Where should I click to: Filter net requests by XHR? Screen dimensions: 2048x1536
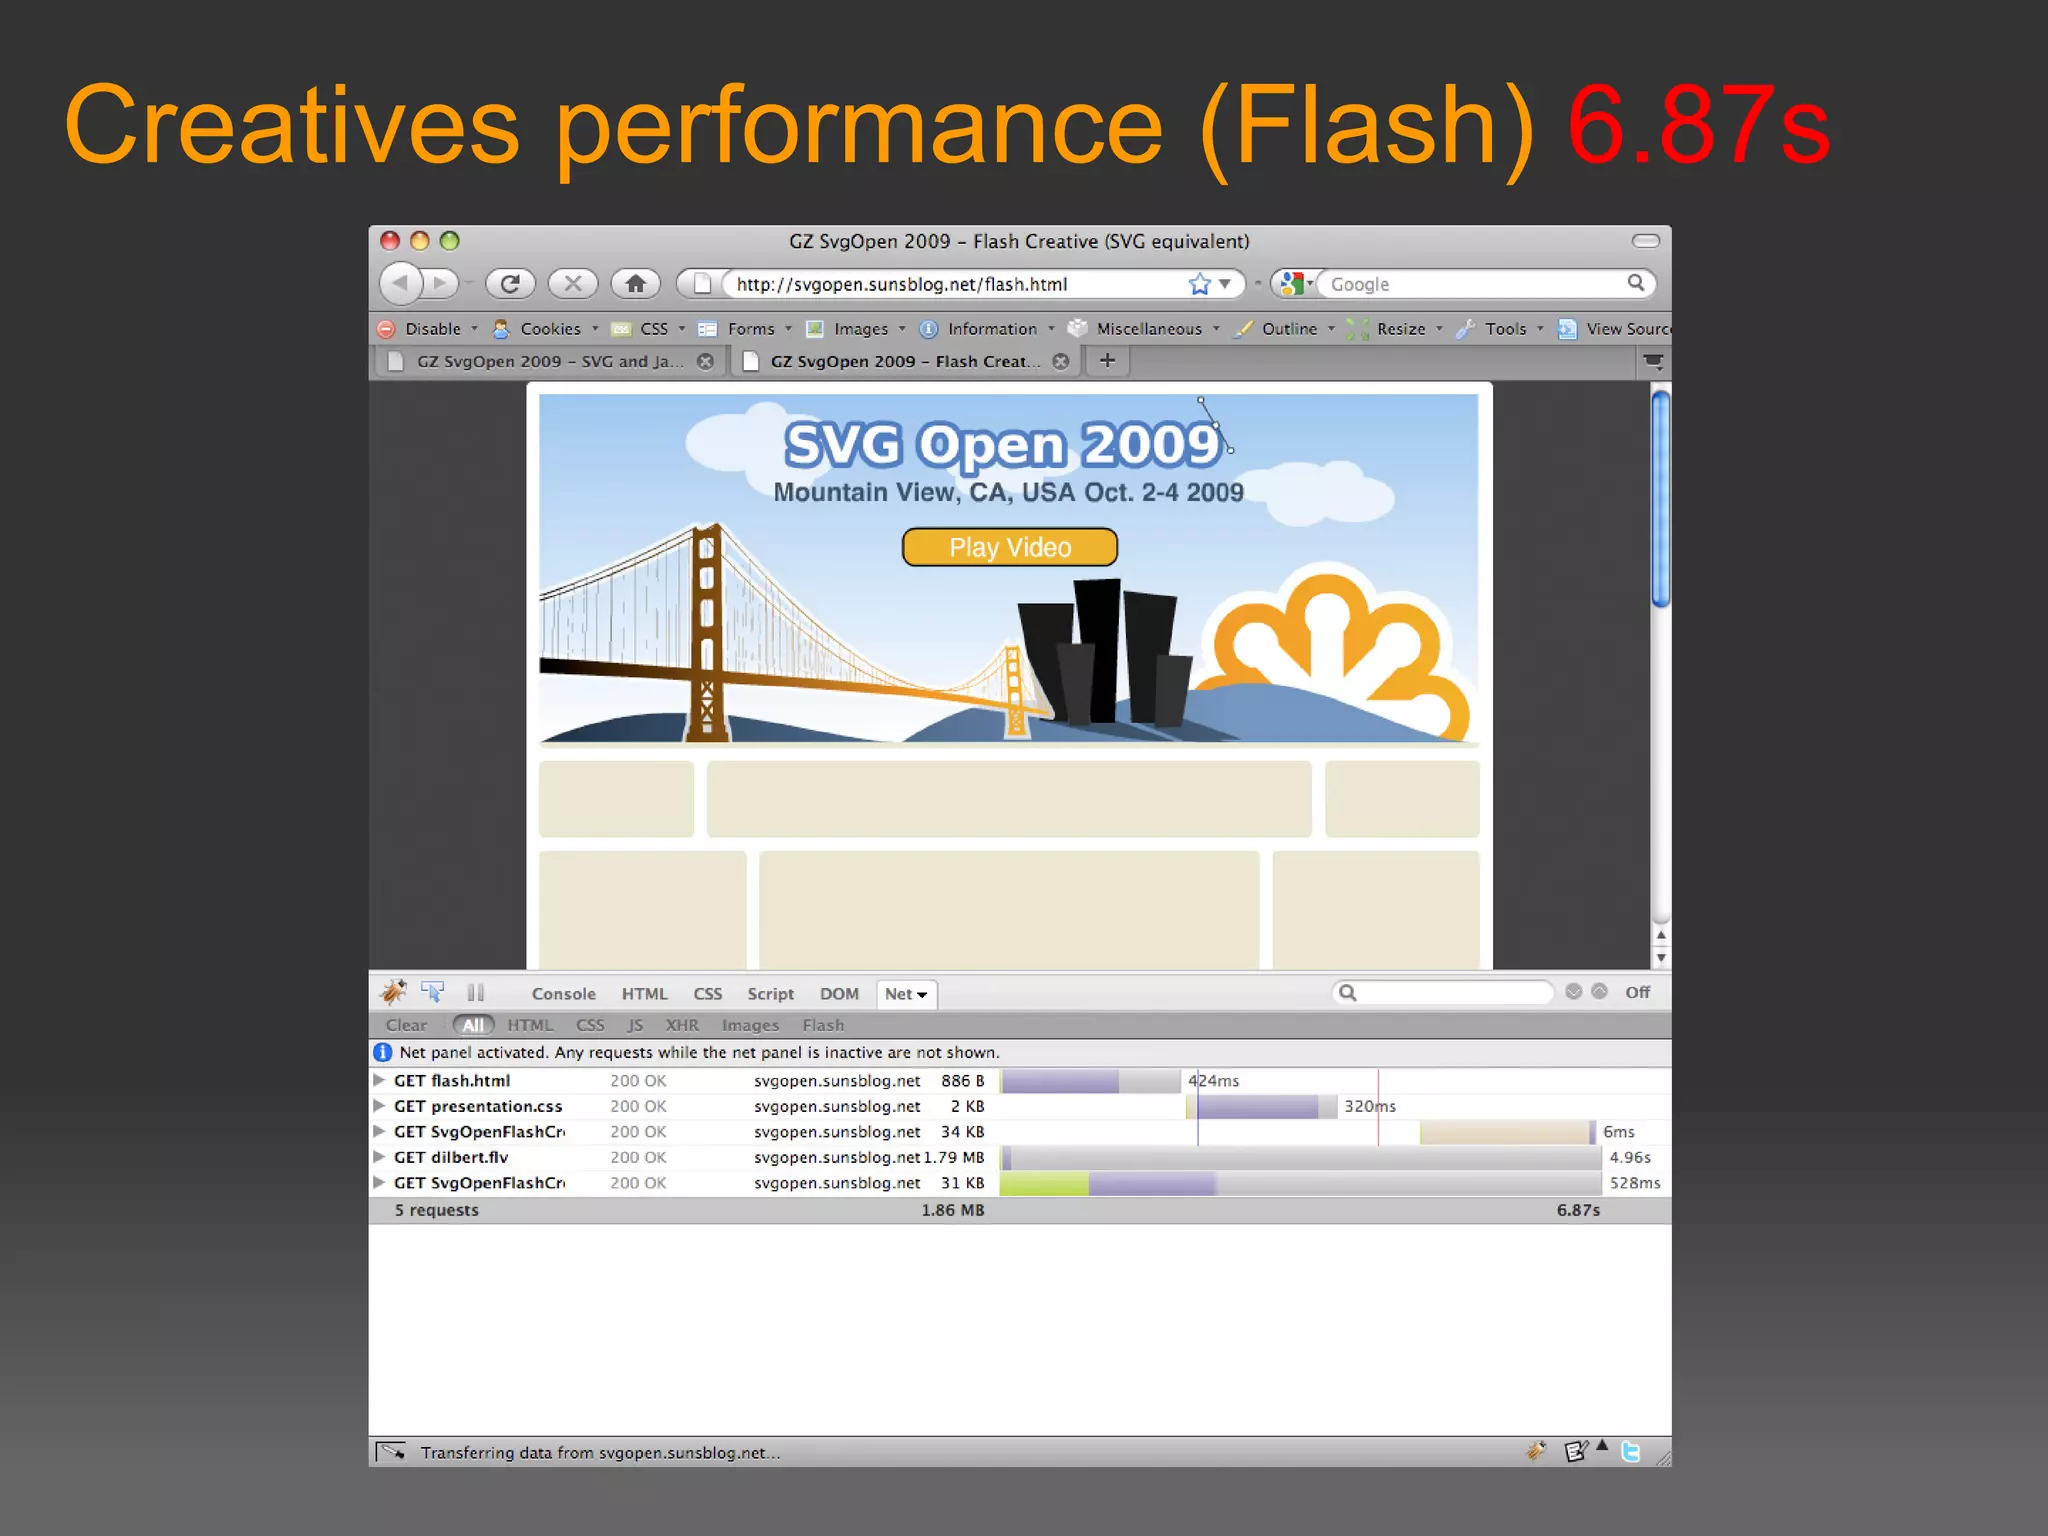(682, 1025)
